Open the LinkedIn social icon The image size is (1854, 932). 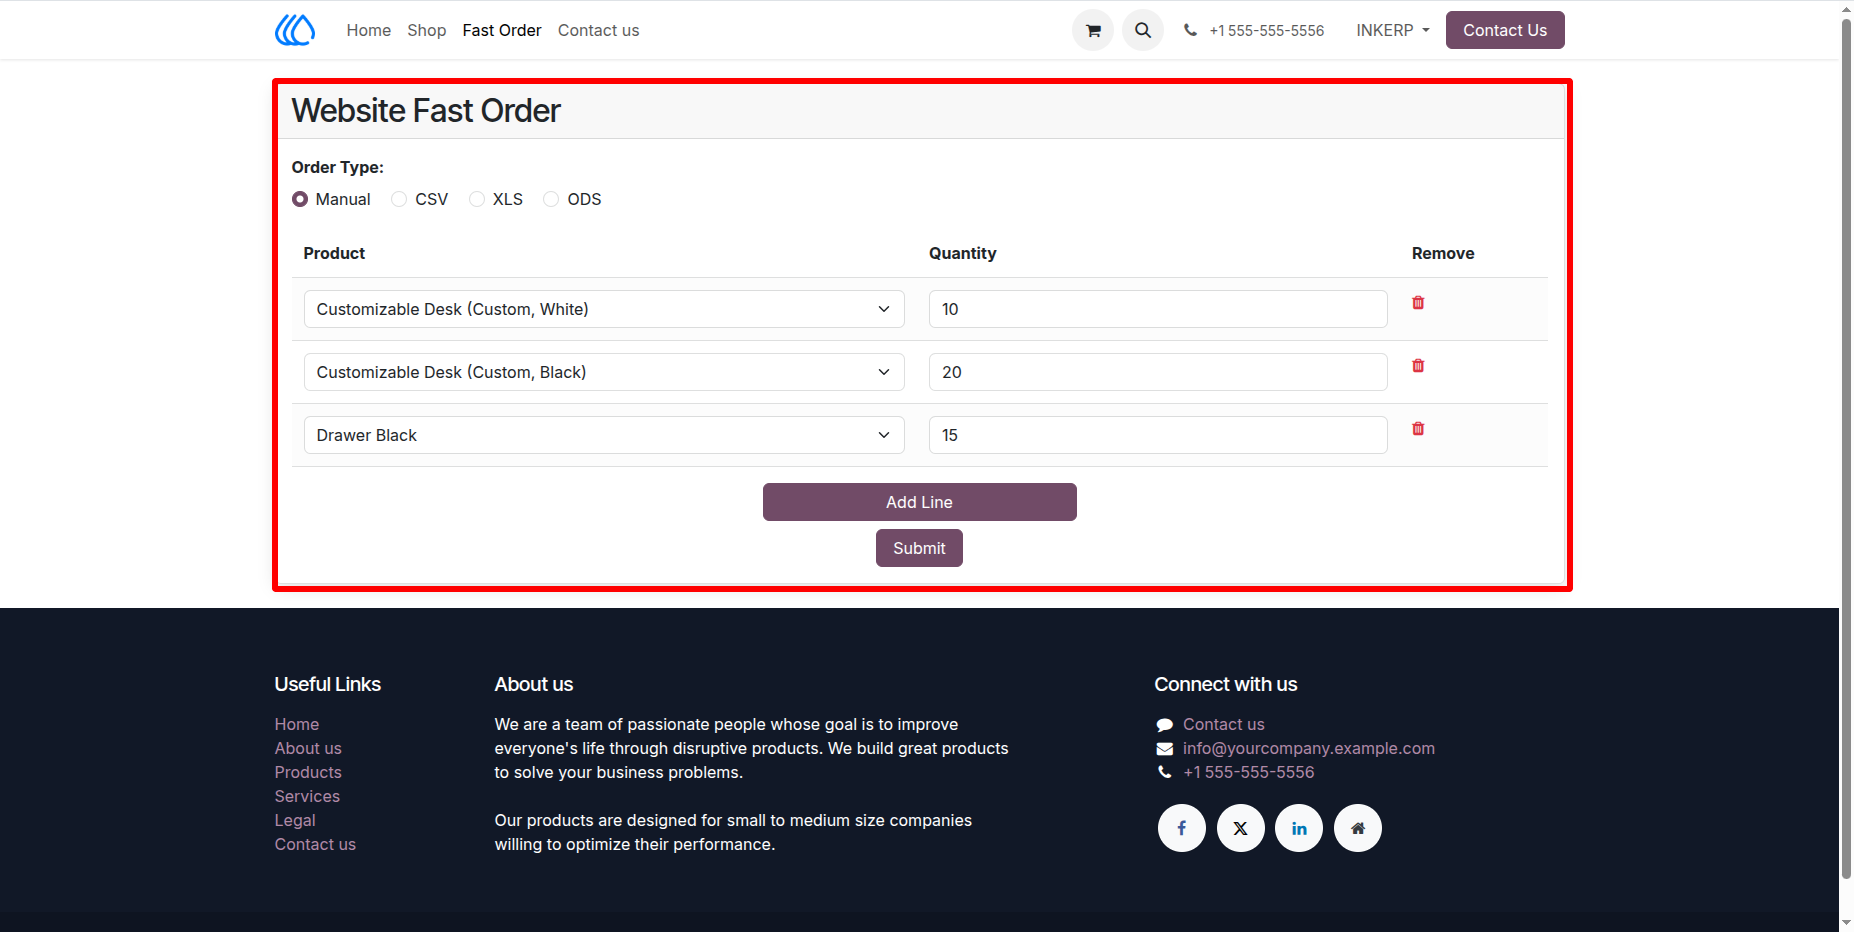click(1299, 828)
